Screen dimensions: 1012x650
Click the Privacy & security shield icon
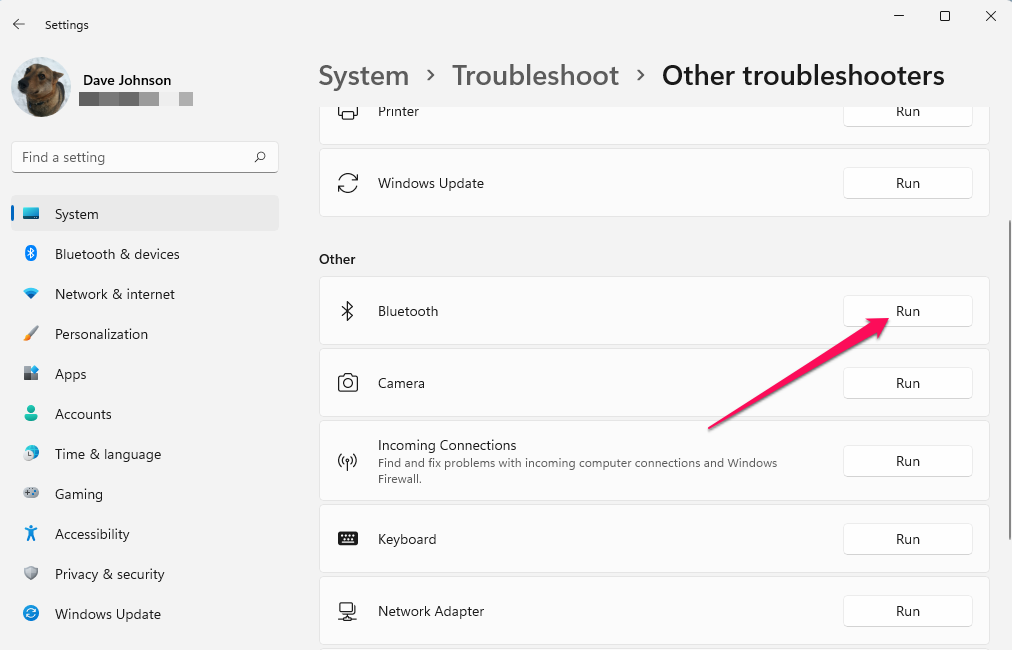click(x=31, y=574)
